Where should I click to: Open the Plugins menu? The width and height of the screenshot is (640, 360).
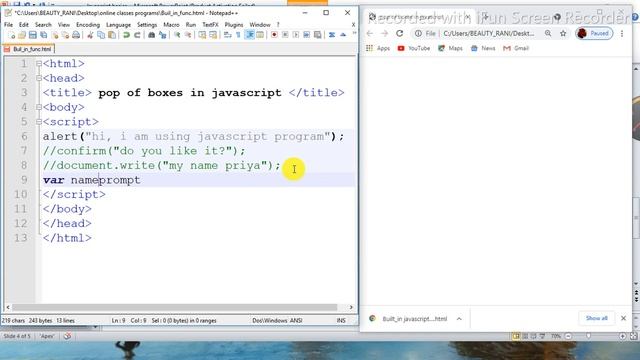click(x=234, y=25)
